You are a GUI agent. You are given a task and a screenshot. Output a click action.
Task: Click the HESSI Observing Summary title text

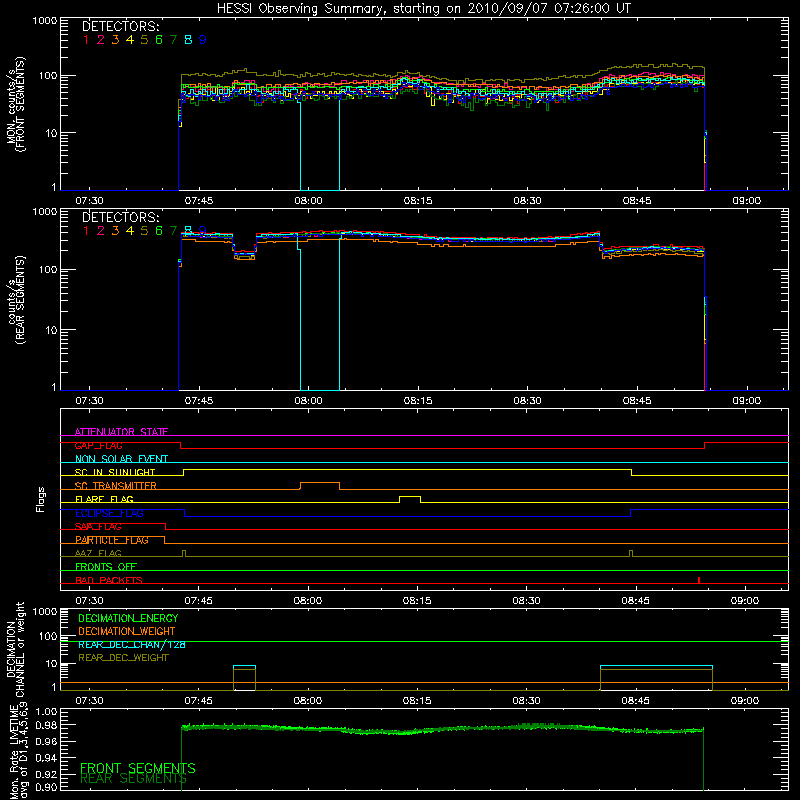coord(424,9)
